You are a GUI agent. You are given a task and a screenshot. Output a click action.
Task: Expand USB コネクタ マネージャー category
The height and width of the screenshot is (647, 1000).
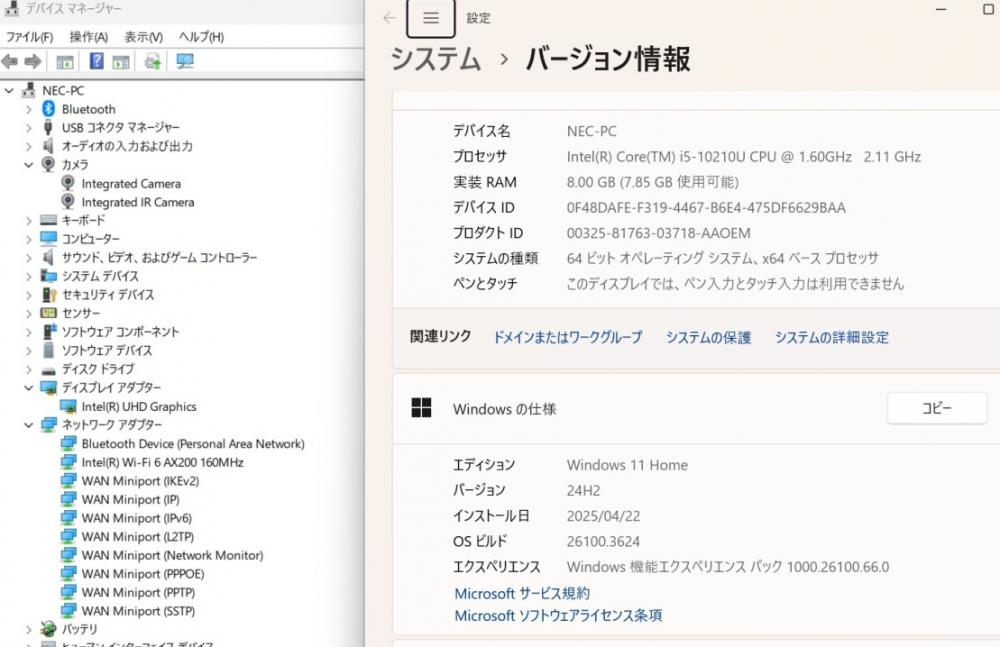click(x=29, y=128)
